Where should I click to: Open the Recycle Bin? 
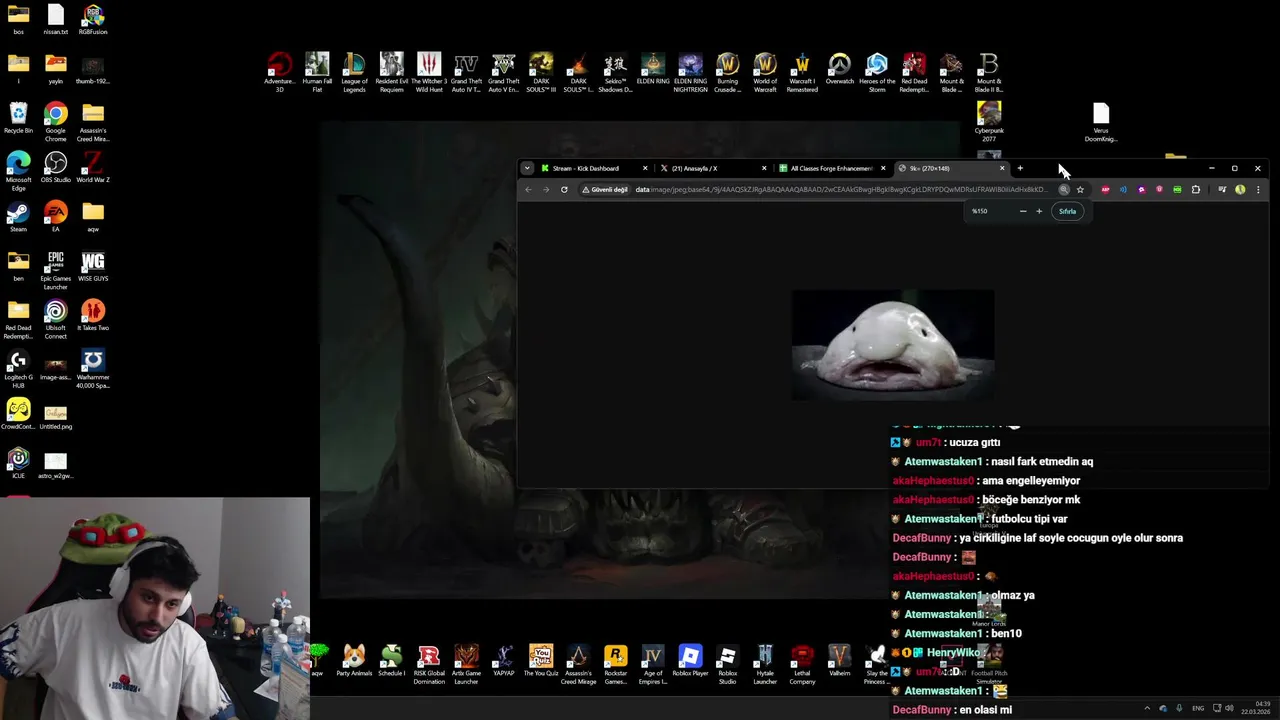tap(18, 118)
